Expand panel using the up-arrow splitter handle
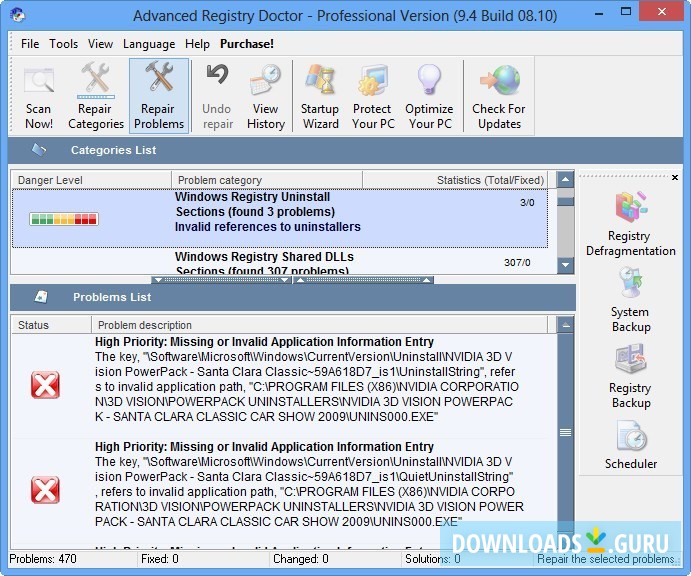The image size is (691, 576). tap(363, 280)
